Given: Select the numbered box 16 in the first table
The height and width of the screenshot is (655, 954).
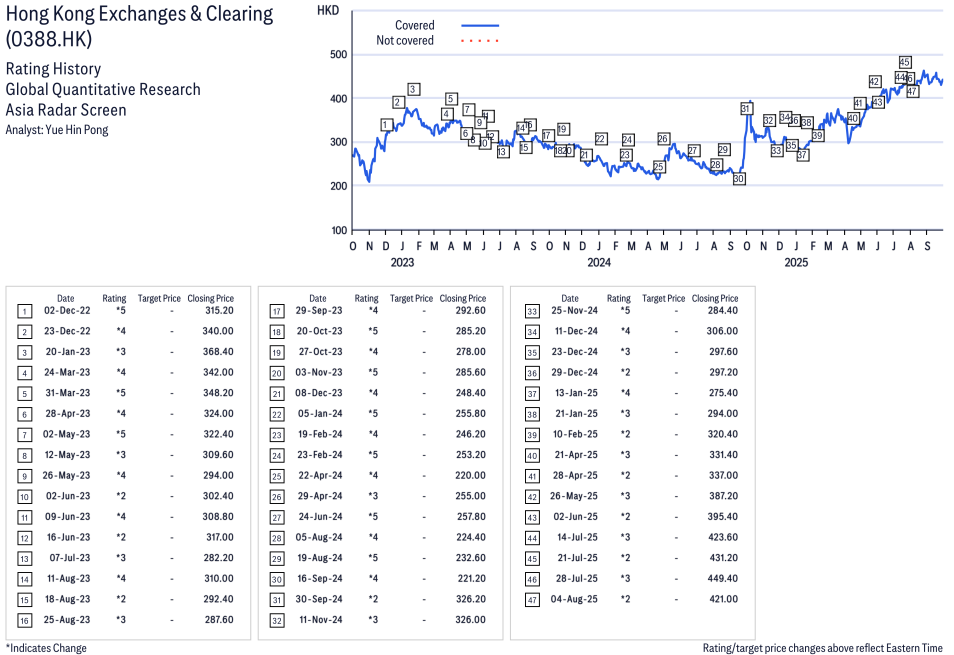Looking at the screenshot, I should point(25,619).
